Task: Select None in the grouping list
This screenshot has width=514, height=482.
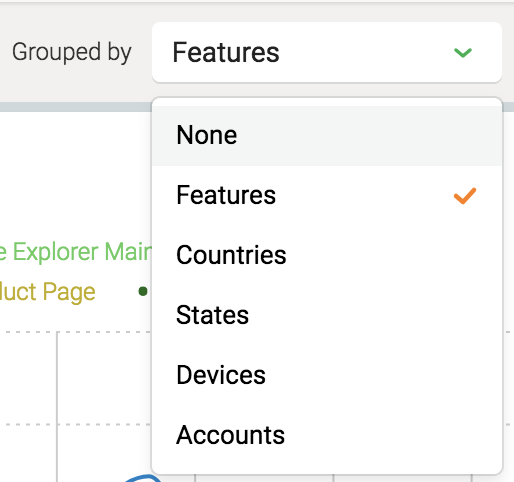Action: 327,135
